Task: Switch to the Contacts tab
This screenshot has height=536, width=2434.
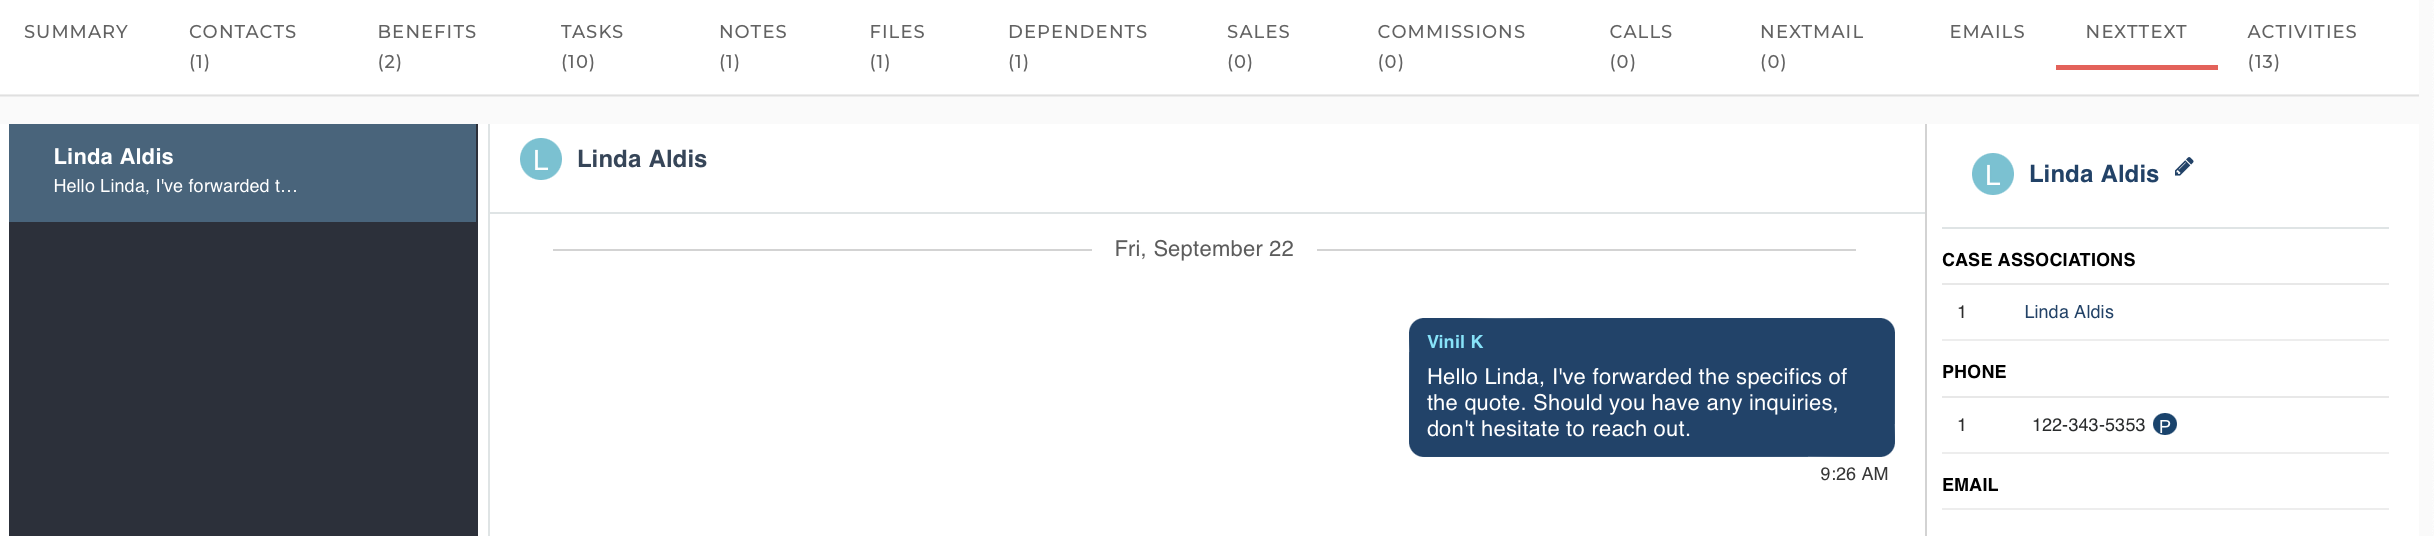Action: tap(243, 46)
